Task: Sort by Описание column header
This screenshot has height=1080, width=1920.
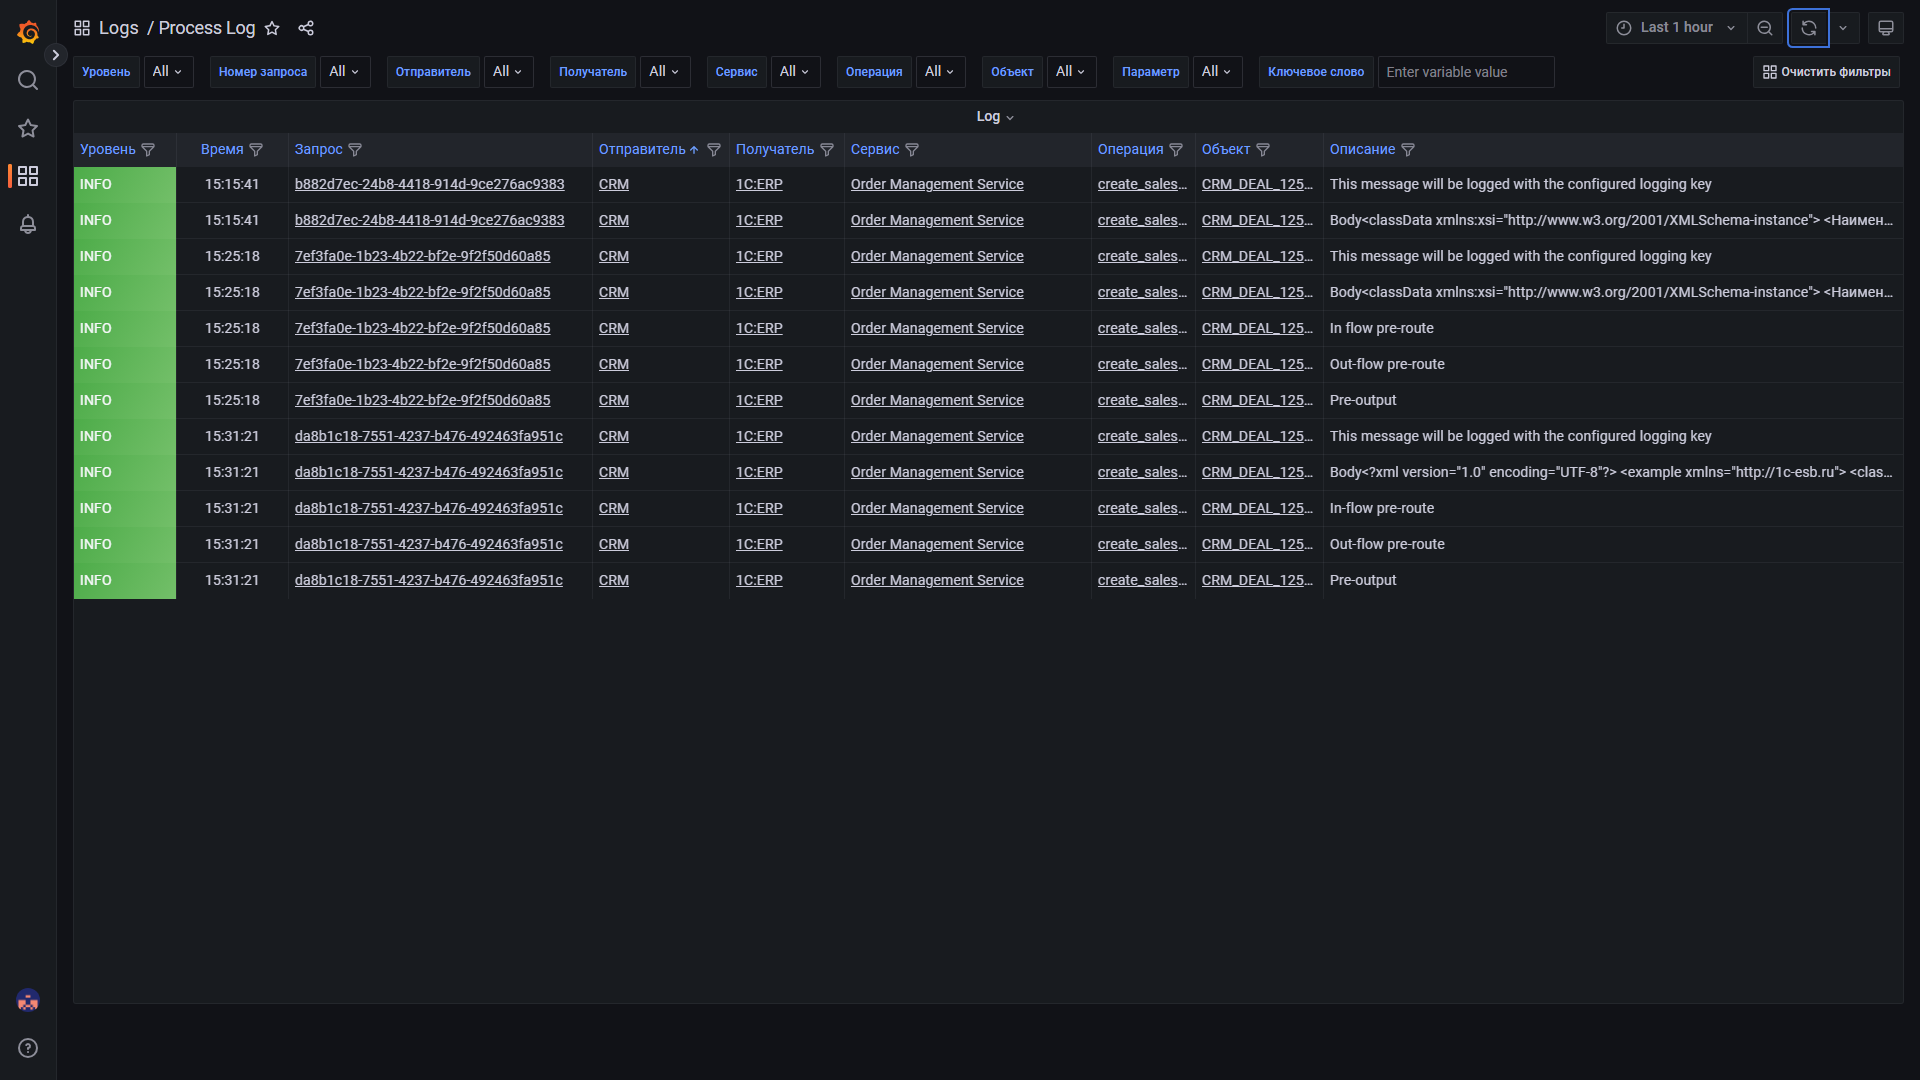Action: pos(1362,150)
